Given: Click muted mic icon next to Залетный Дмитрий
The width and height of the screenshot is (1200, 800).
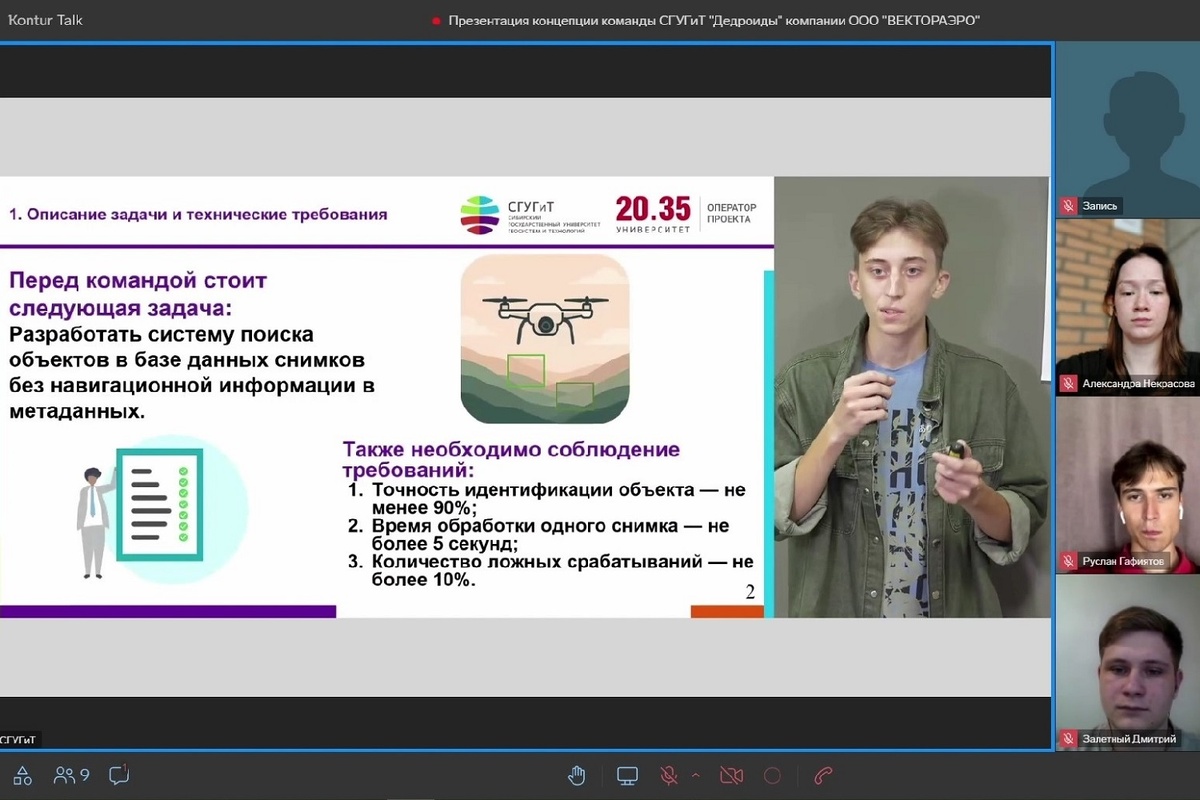Looking at the screenshot, I should point(1069,739).
